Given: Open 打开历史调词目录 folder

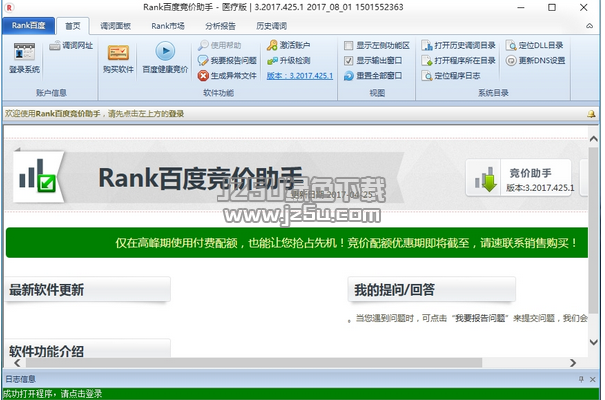Looking at the screenshot, I should tap(458, 46).
